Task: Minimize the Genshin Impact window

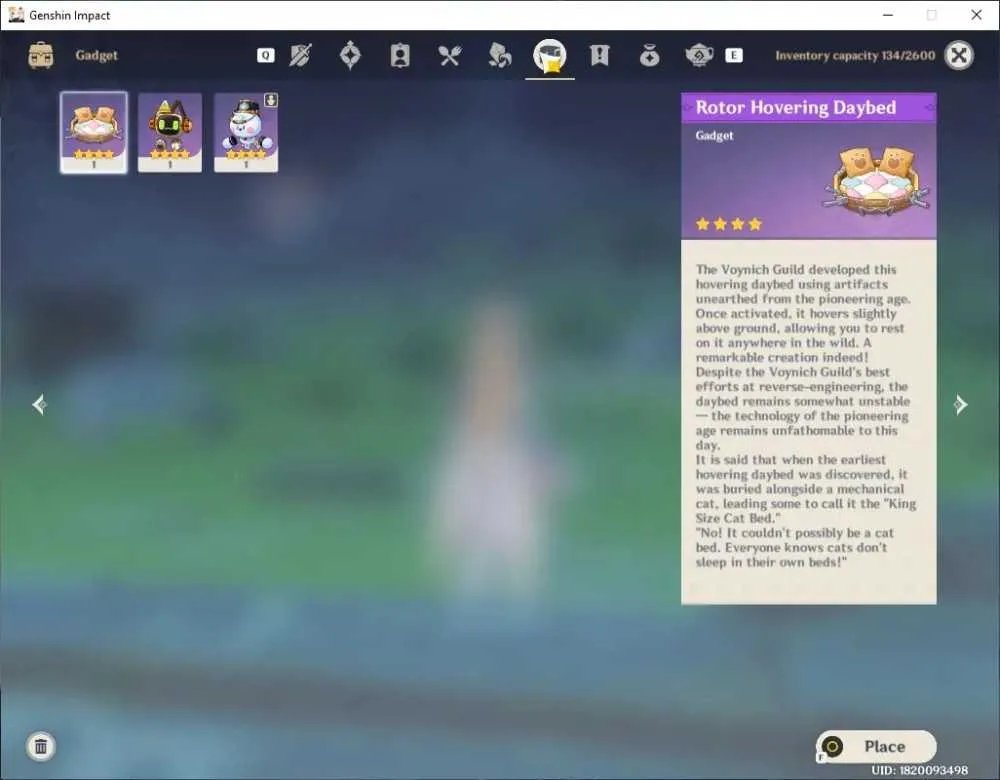Action: (x=888, y=15)
